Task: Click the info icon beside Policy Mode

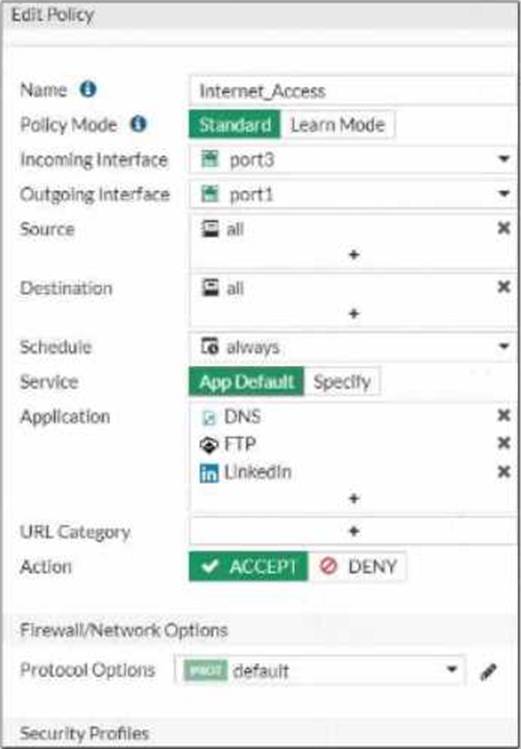Action: pyautogui.click(x=138, y=124)
